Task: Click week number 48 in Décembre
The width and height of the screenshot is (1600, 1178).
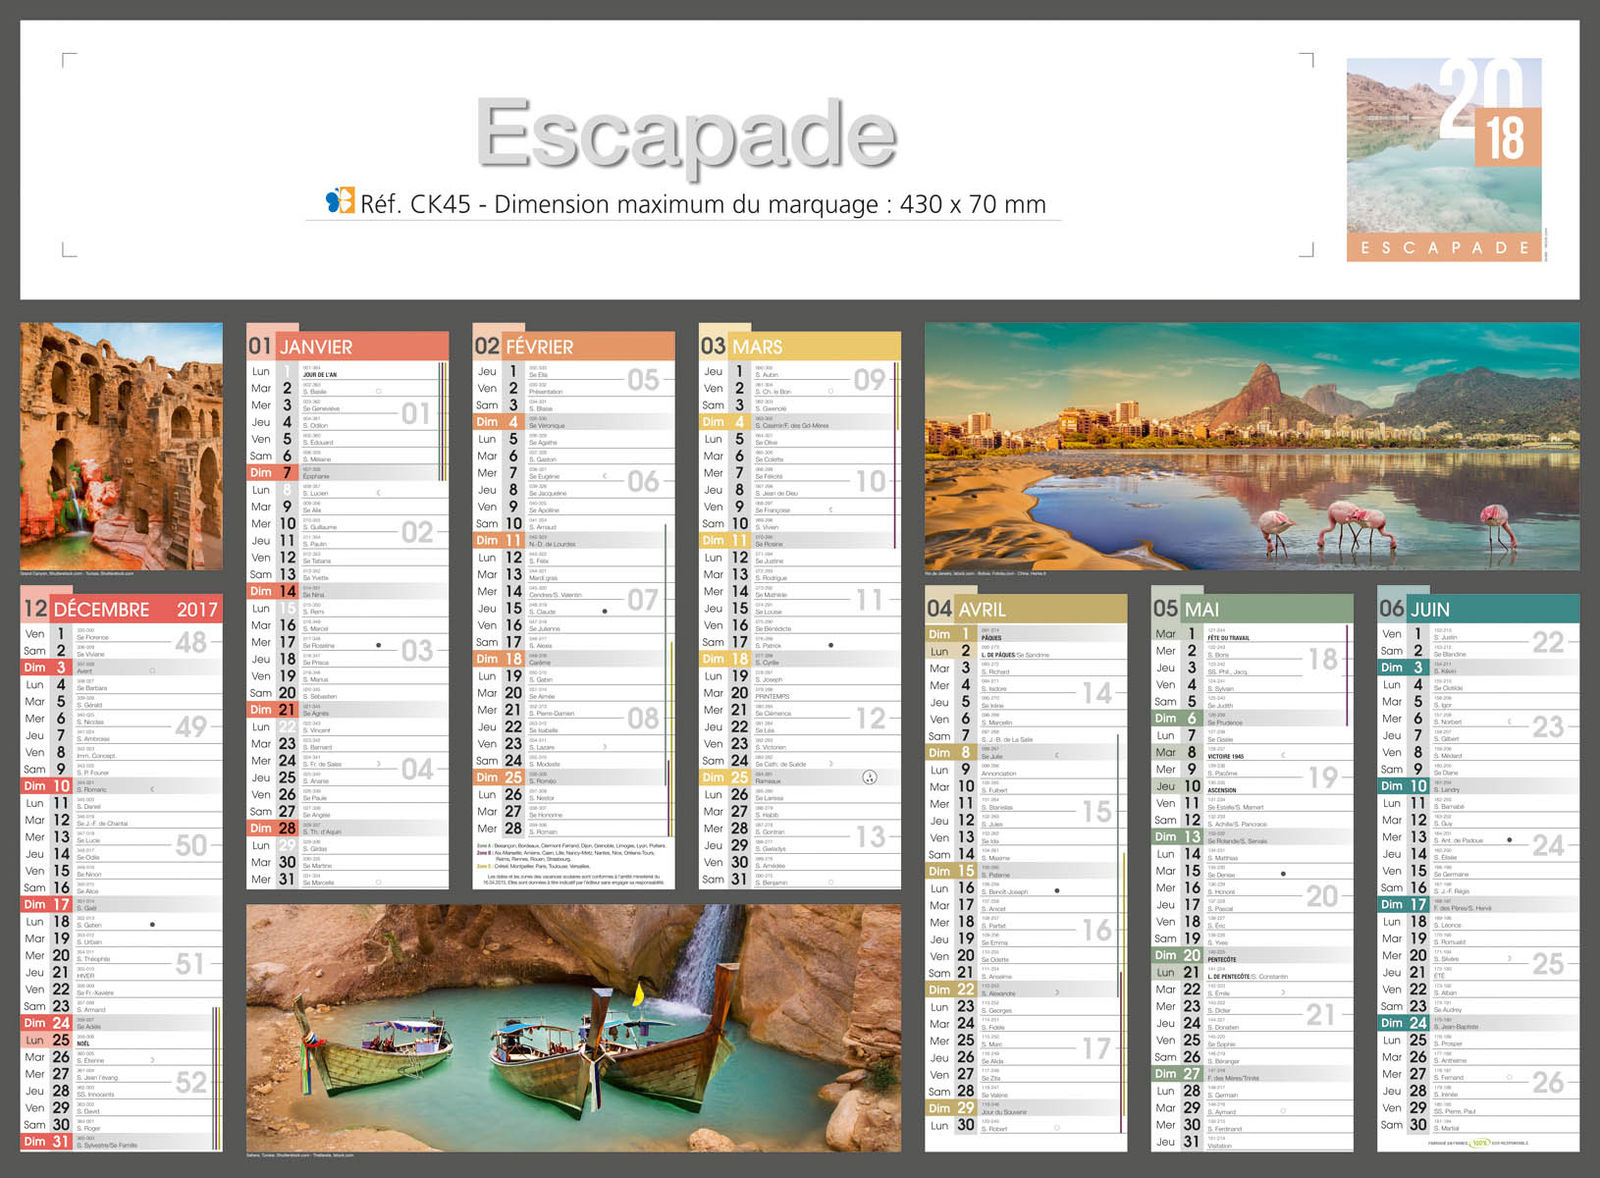Action: coord(191,642)
